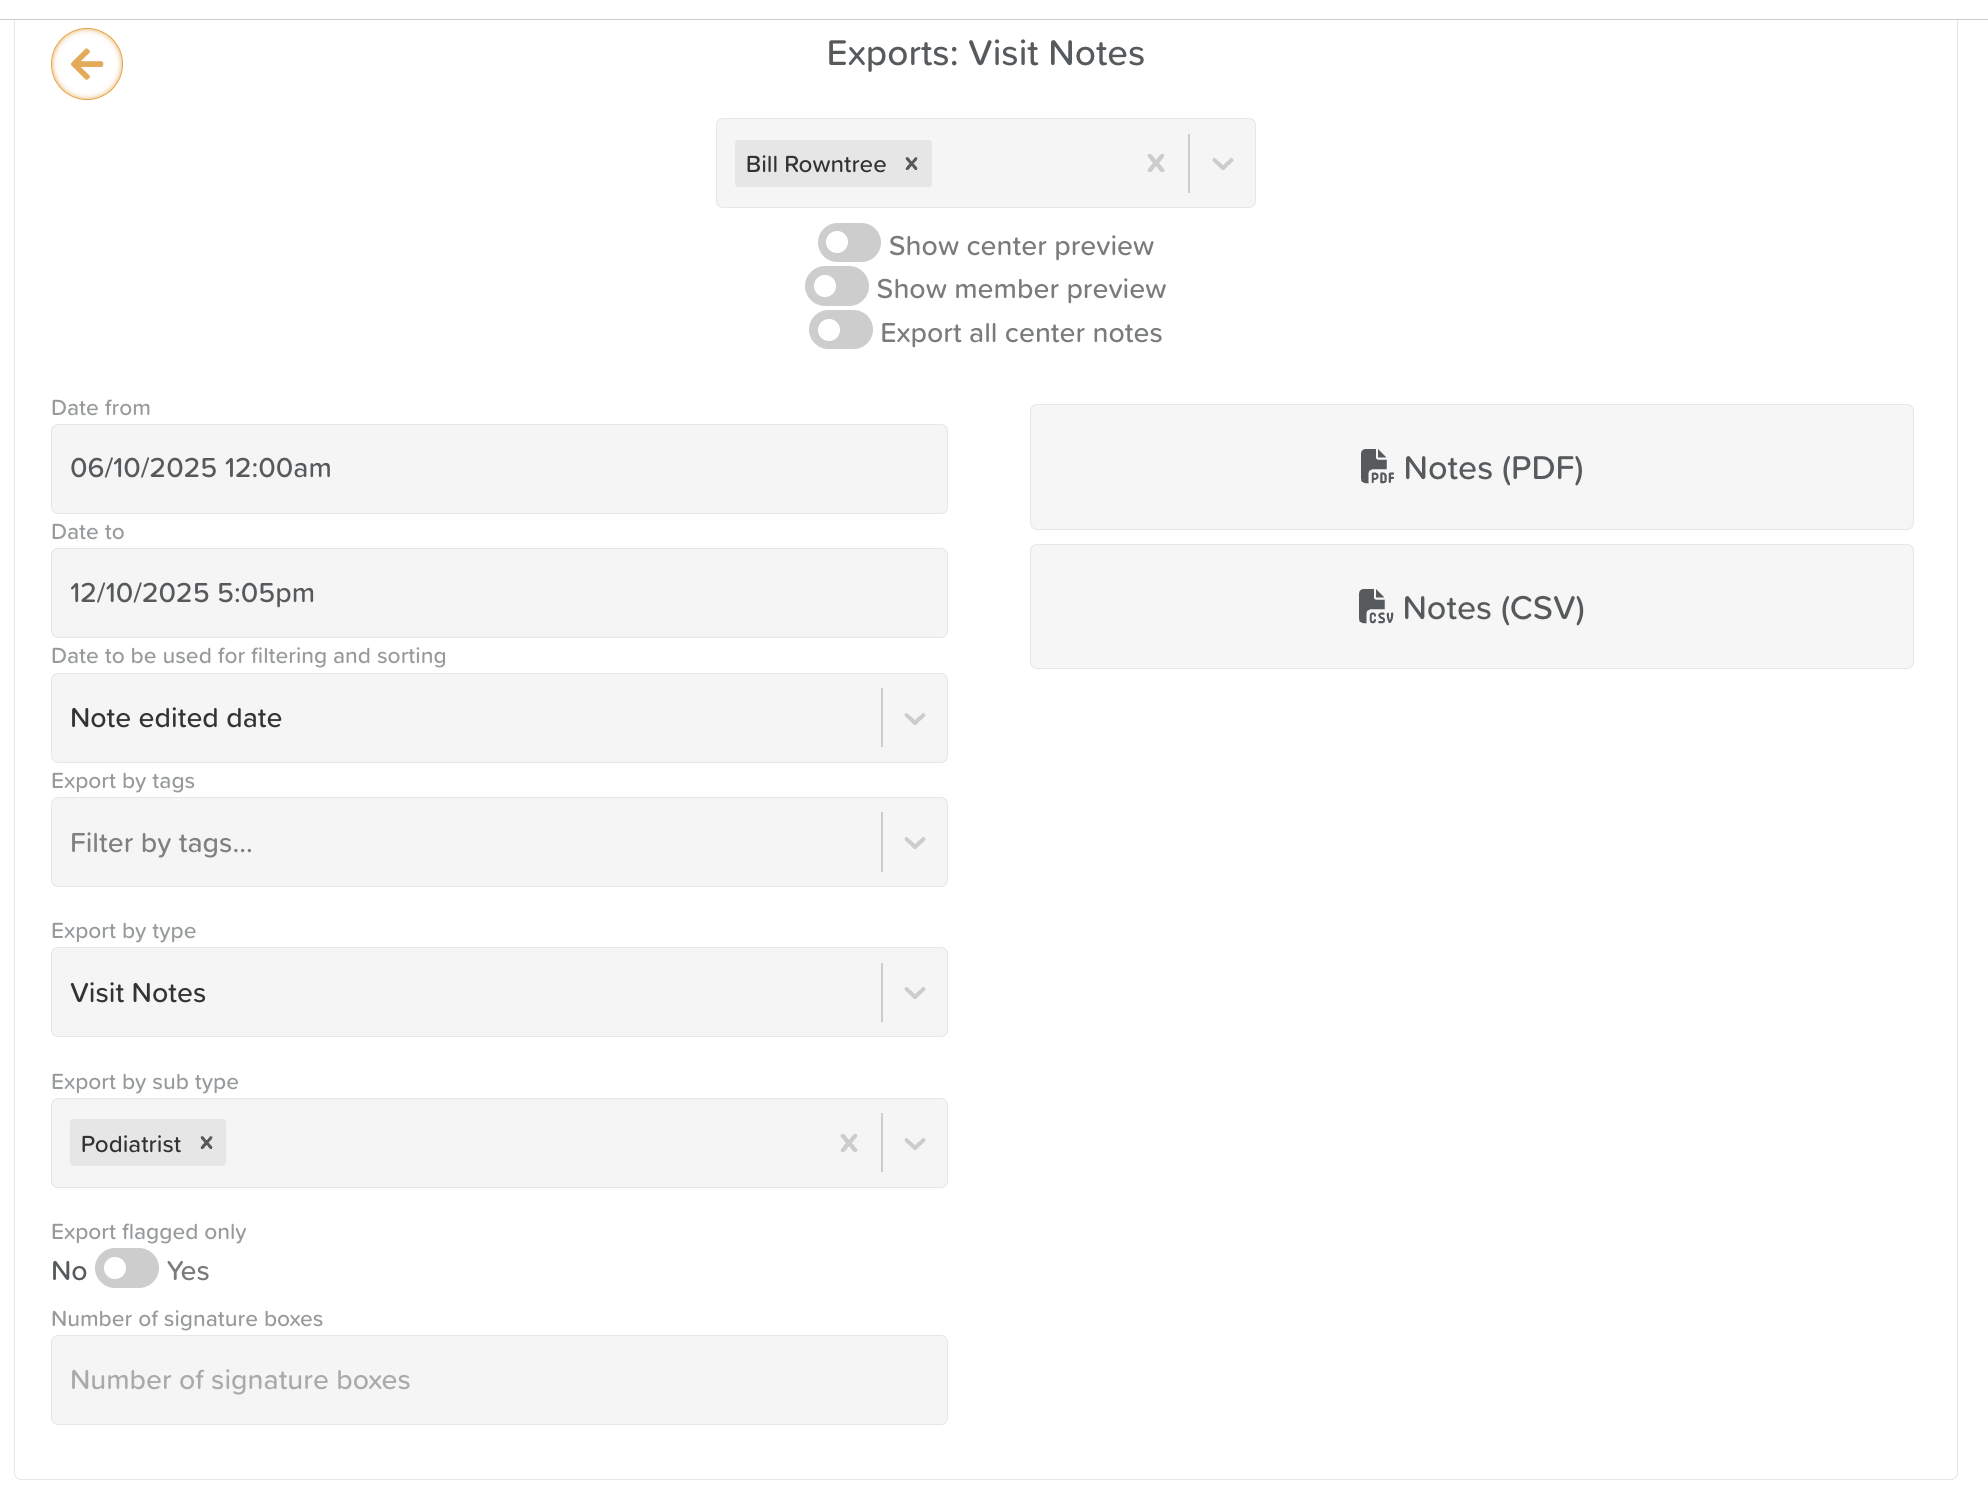Switch Export flagged only to Yes
The image size is (1988, 1490).
point(127,1270)
